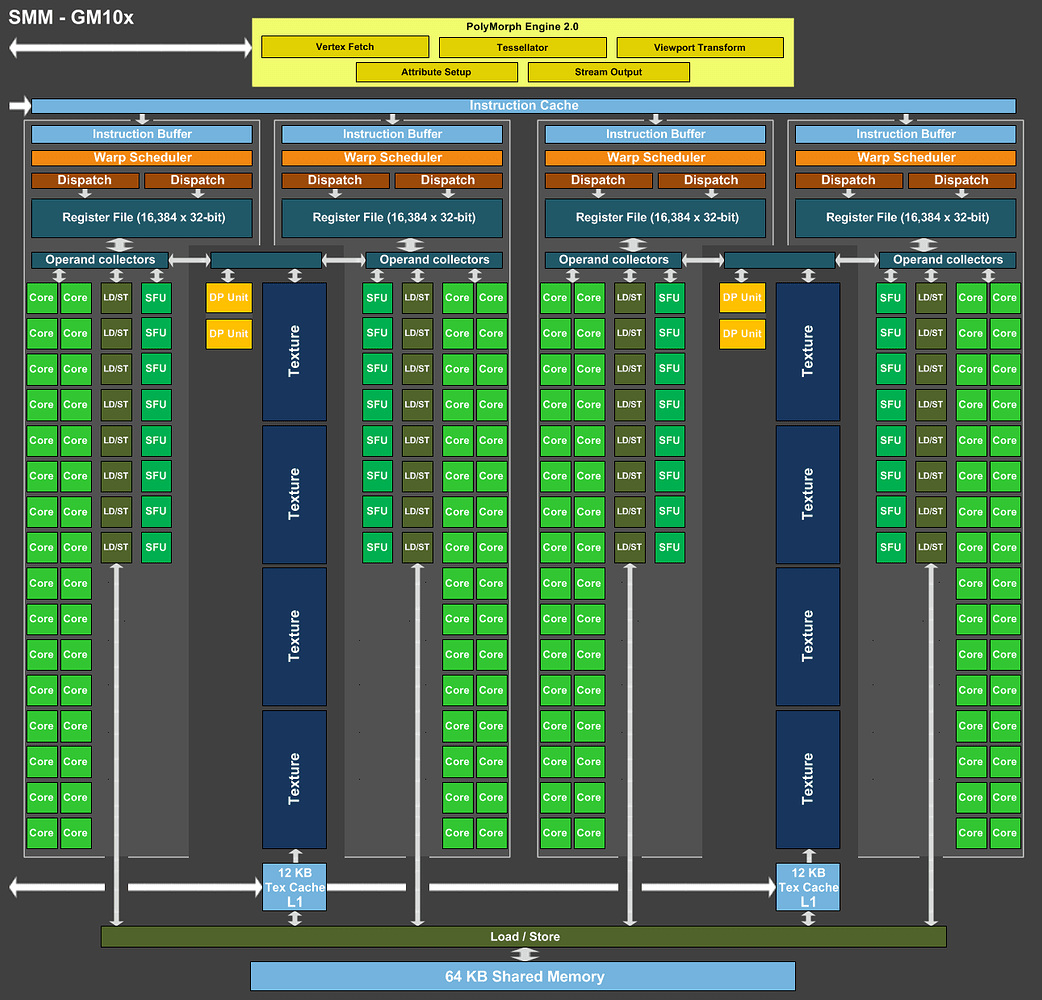
Task: Toggle a green Core in the third partition
Action: (x=555, y=297)
